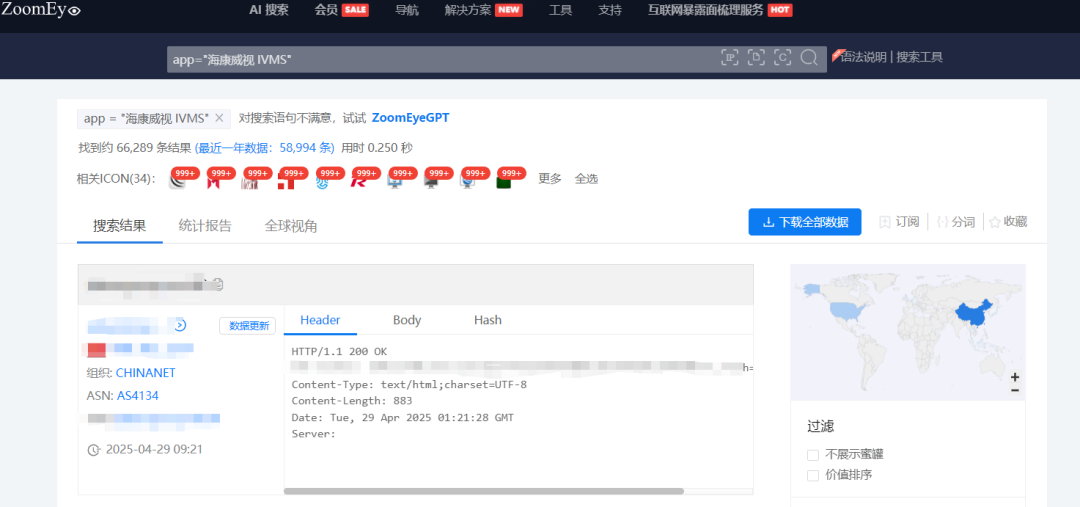Click the 订阅 subscribe icon
The height and width of the screenshot is (507, 1080).
click(885, 222)
